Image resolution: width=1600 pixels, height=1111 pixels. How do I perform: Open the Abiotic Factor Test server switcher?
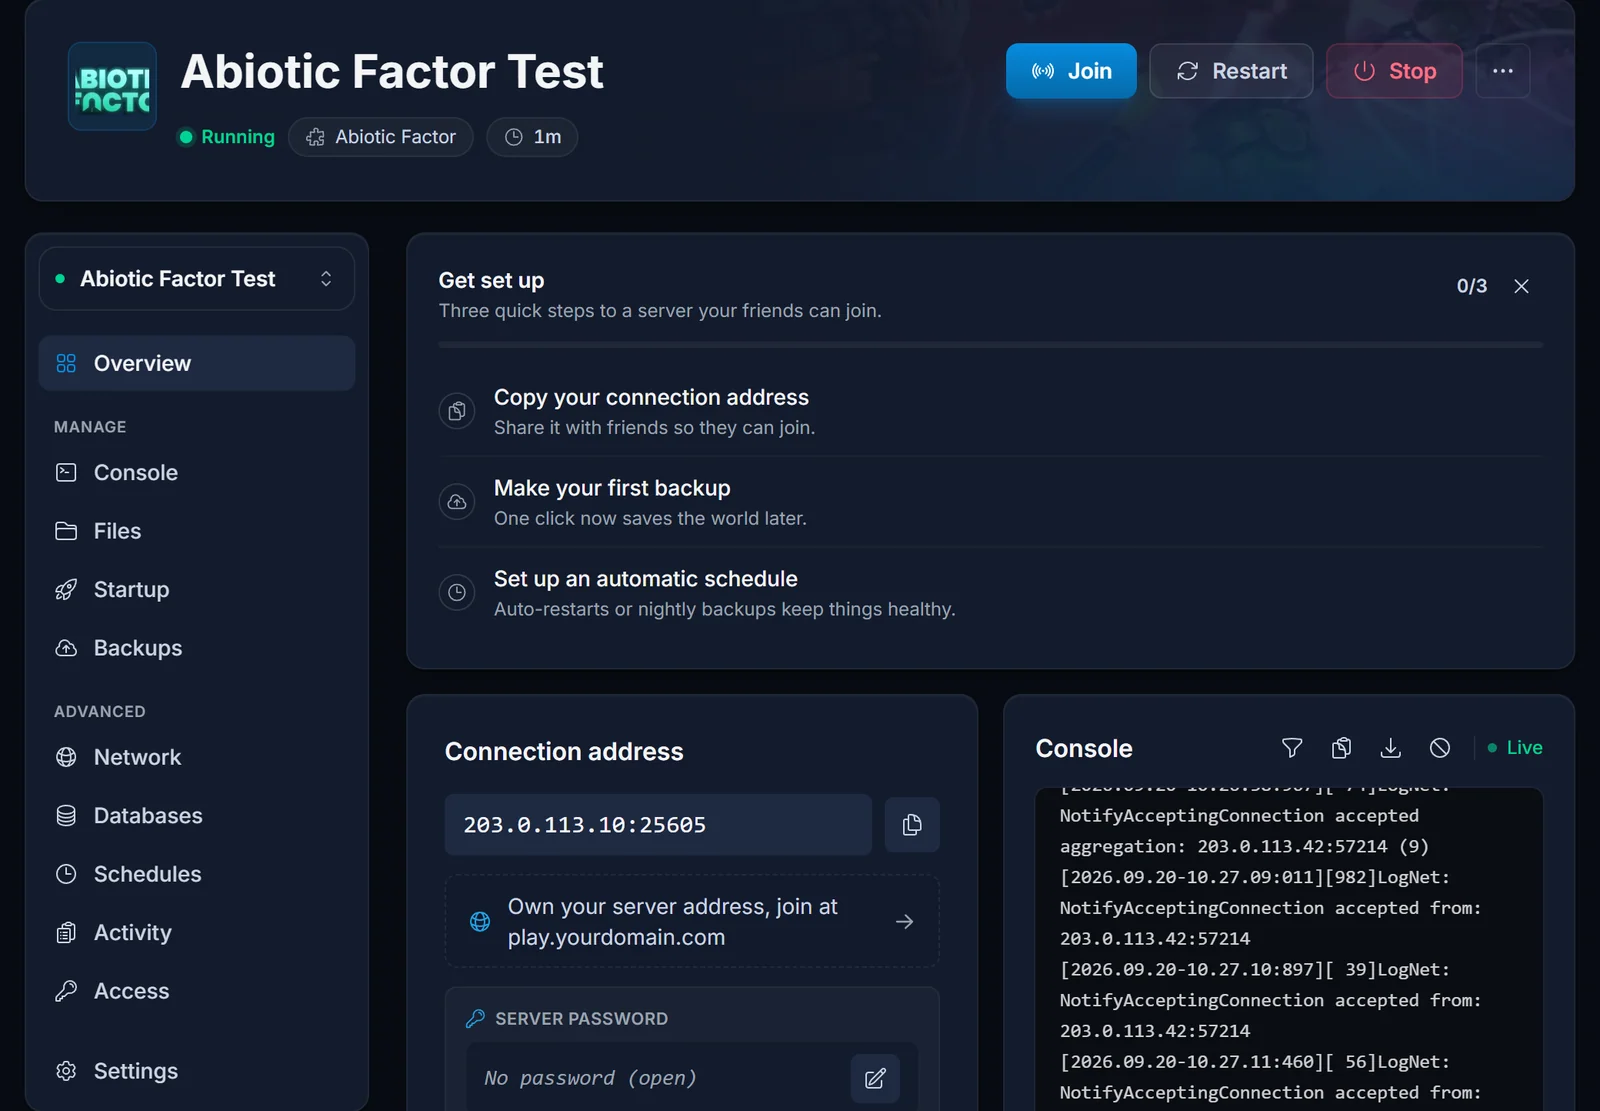[197, 279]
